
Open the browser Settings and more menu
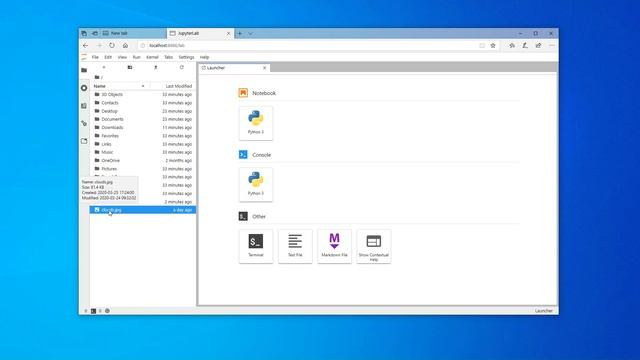(x=552, y=46)
